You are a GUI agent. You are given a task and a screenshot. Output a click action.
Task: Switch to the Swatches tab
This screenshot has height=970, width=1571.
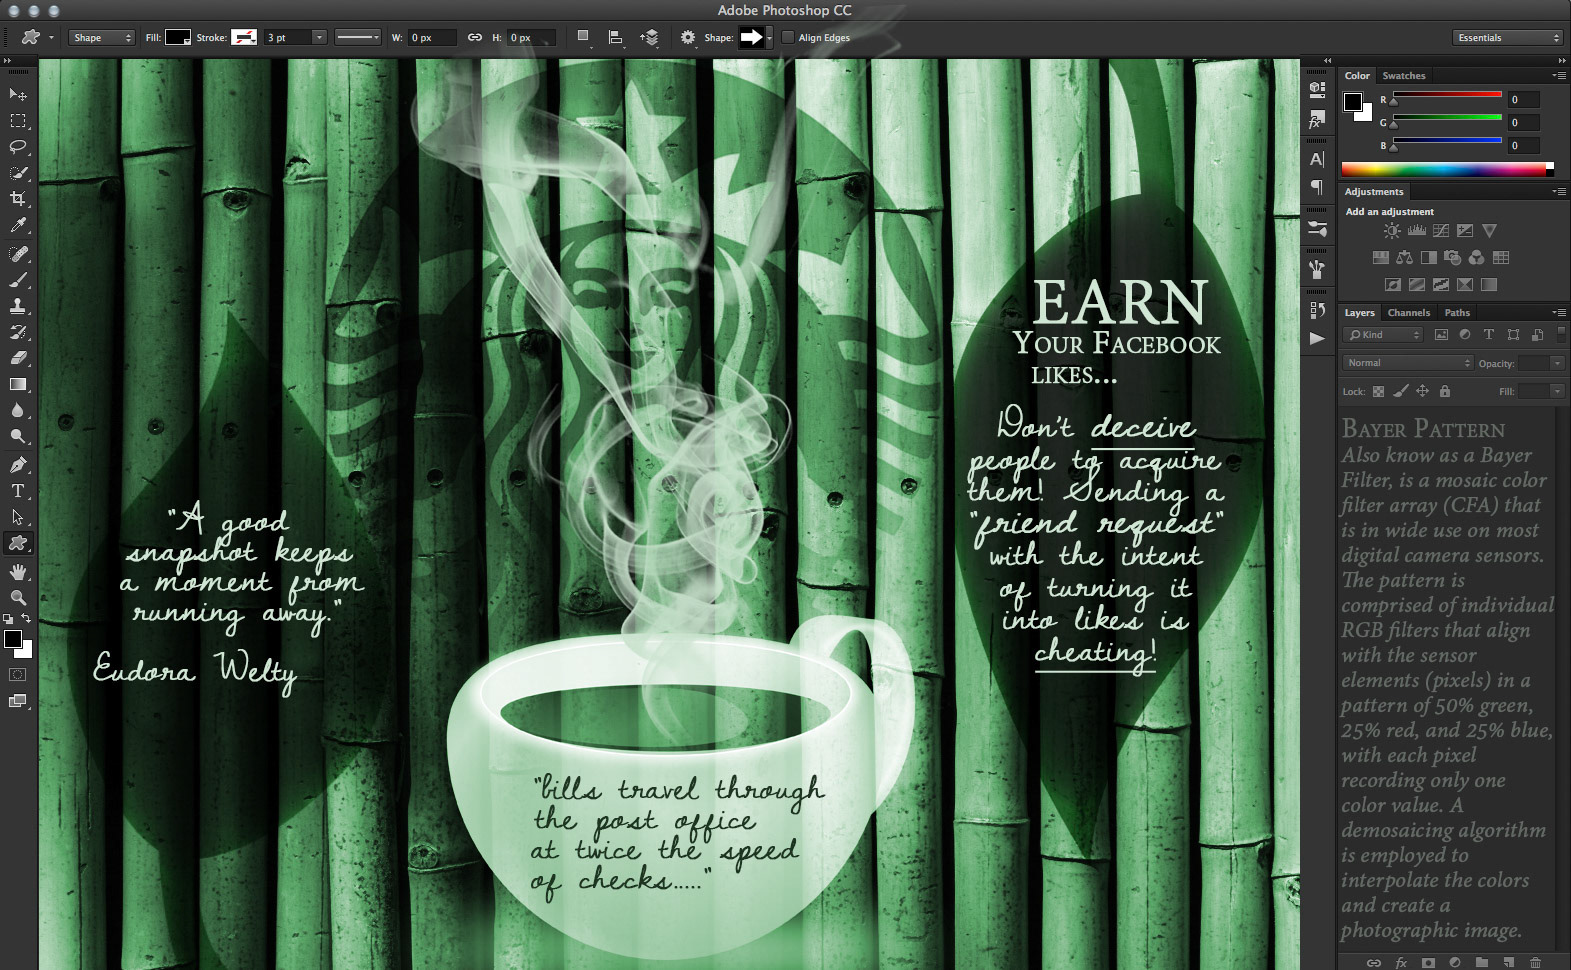click(1403, 76)
